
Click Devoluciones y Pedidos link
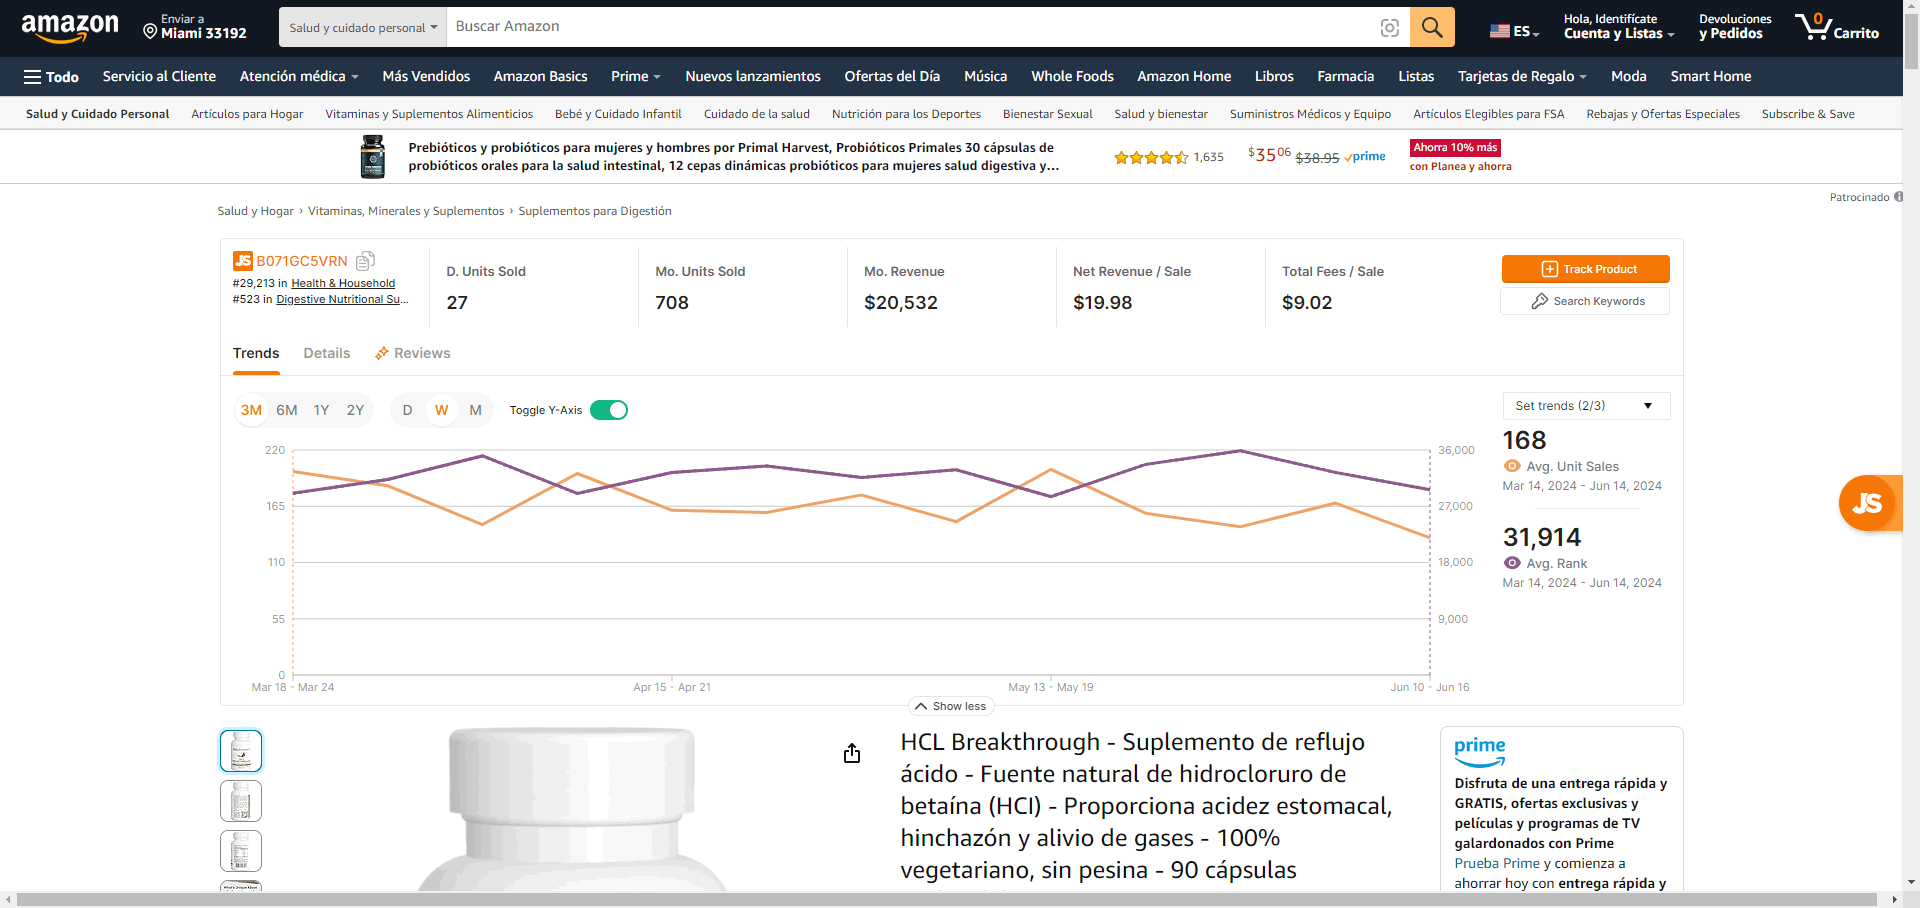(1735, 27)
